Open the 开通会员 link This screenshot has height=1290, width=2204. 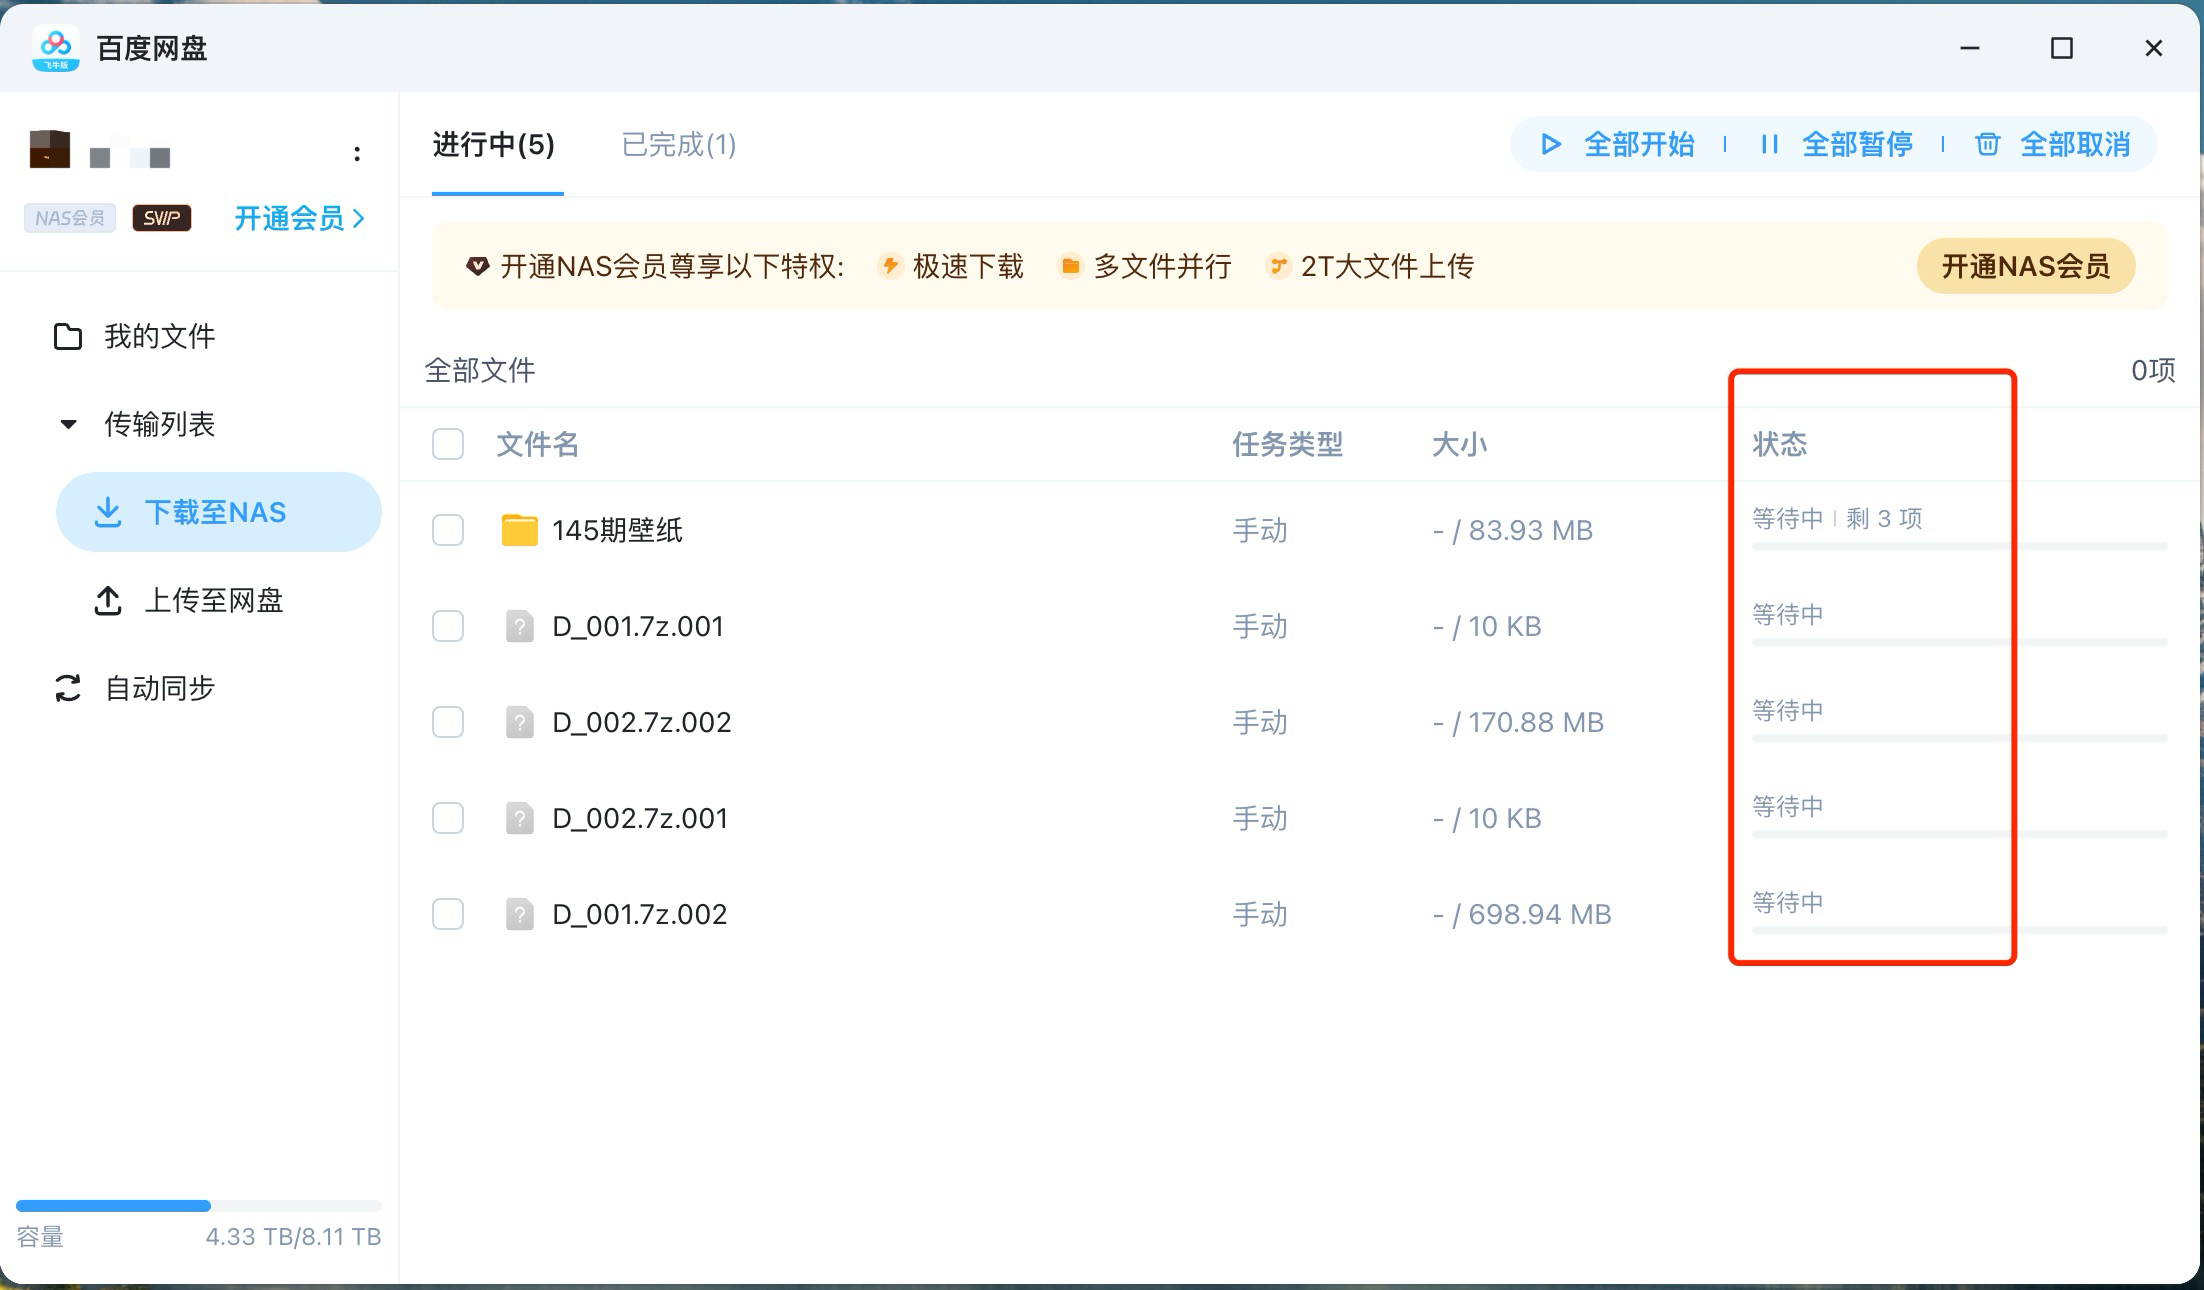(299, 218)
